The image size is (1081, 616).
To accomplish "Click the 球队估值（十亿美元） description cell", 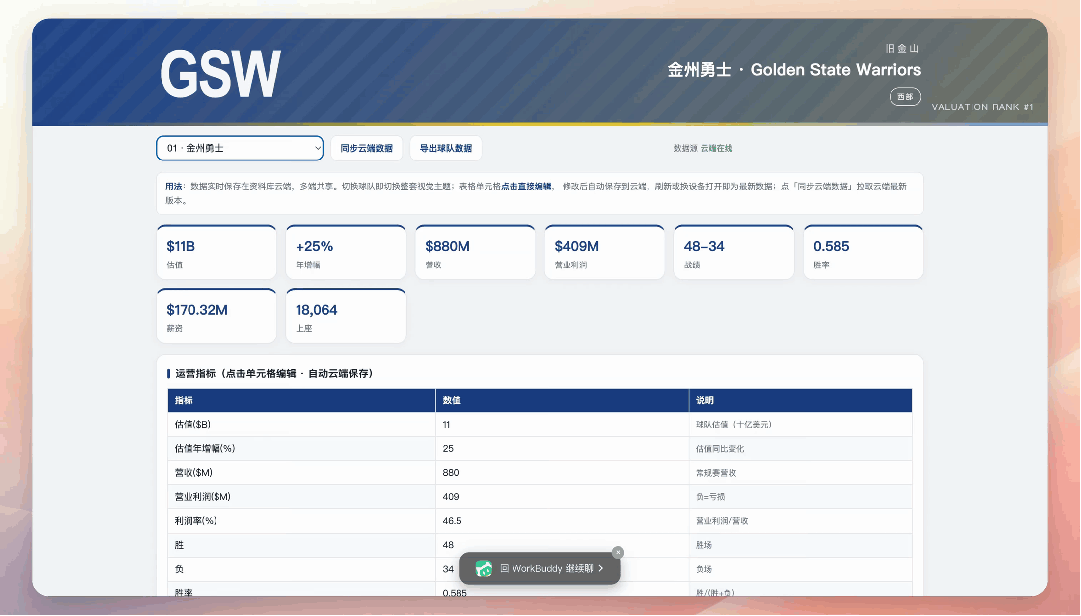I will coord(800,424).
